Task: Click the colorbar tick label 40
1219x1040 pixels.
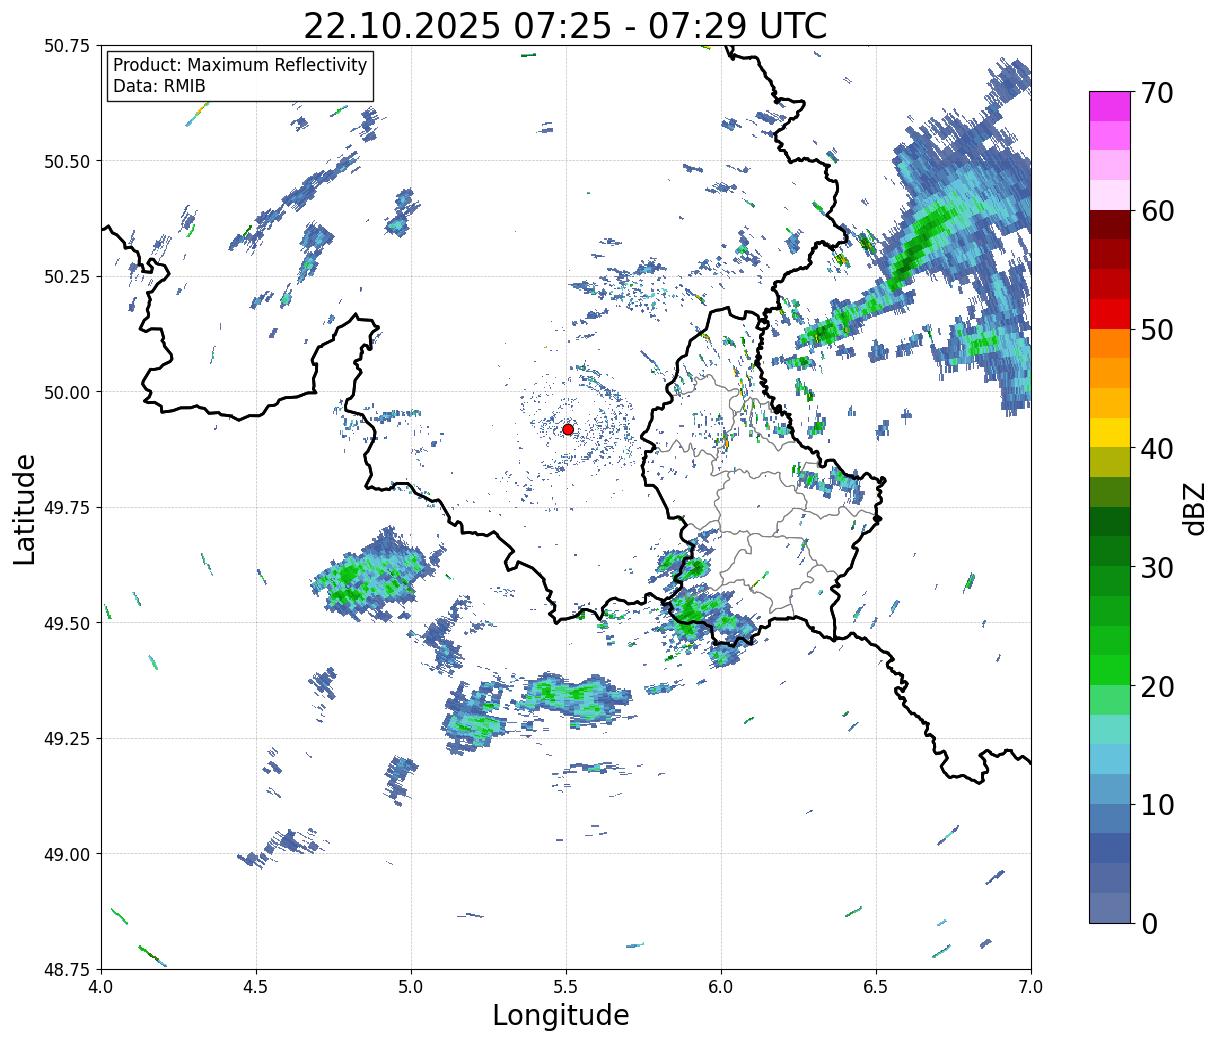Action: pos(1156,449)
